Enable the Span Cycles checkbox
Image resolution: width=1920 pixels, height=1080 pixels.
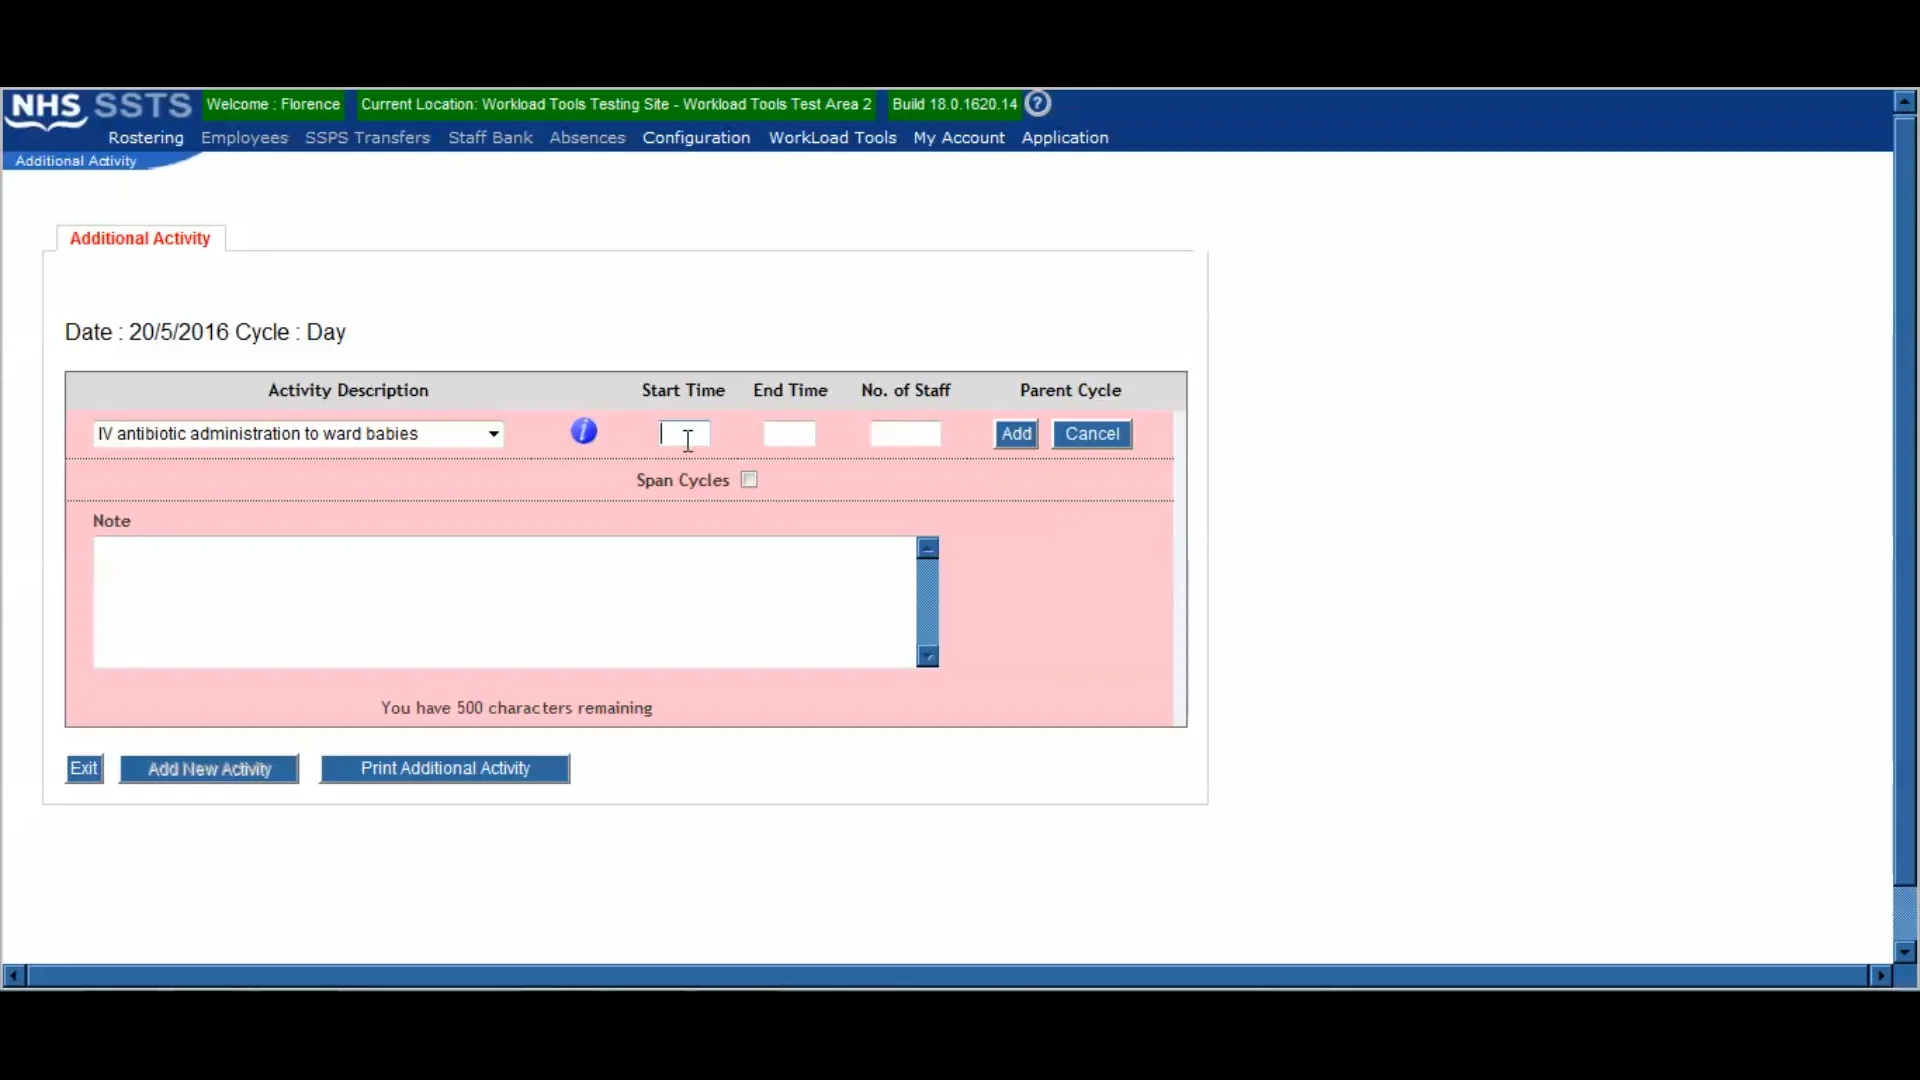749,479
